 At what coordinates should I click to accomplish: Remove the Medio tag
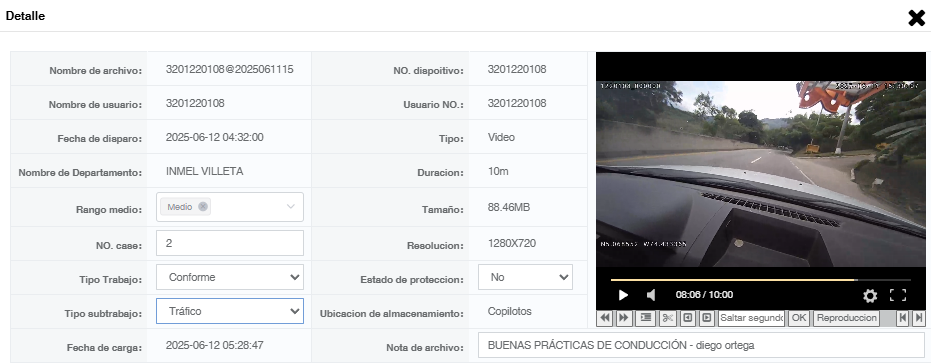tap(202, 207)
